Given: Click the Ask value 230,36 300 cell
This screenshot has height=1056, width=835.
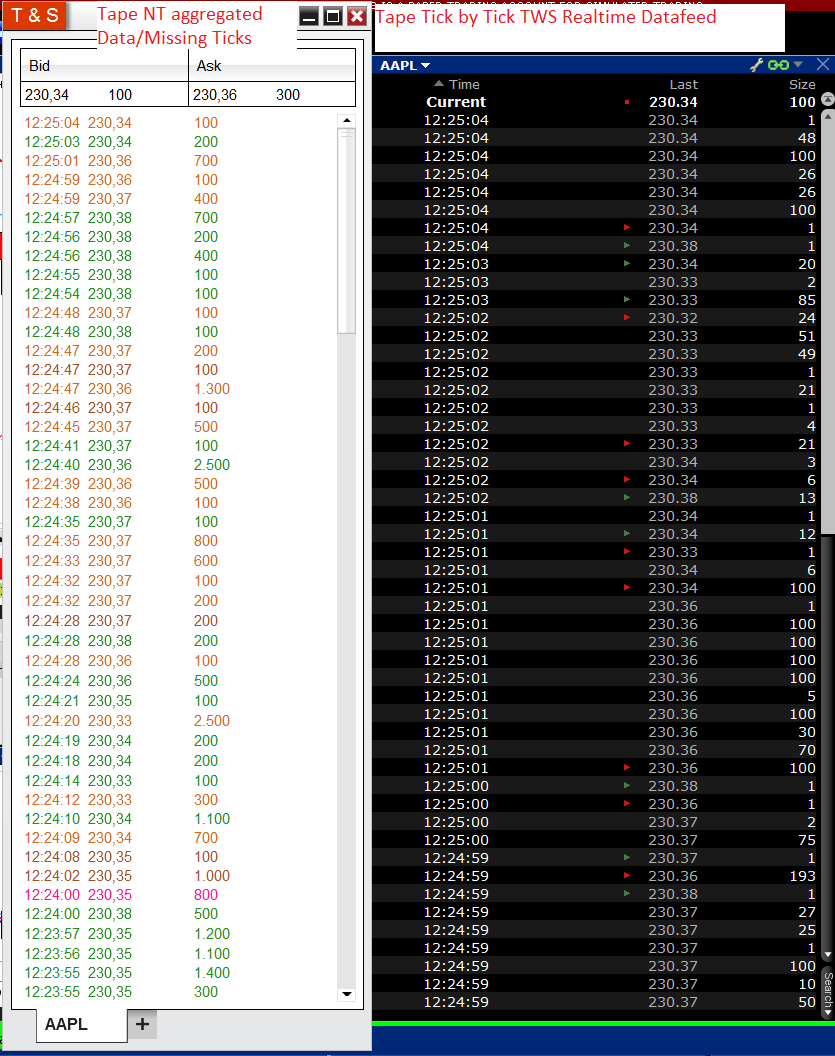Looking at the screenshot, I should point(272,94).
